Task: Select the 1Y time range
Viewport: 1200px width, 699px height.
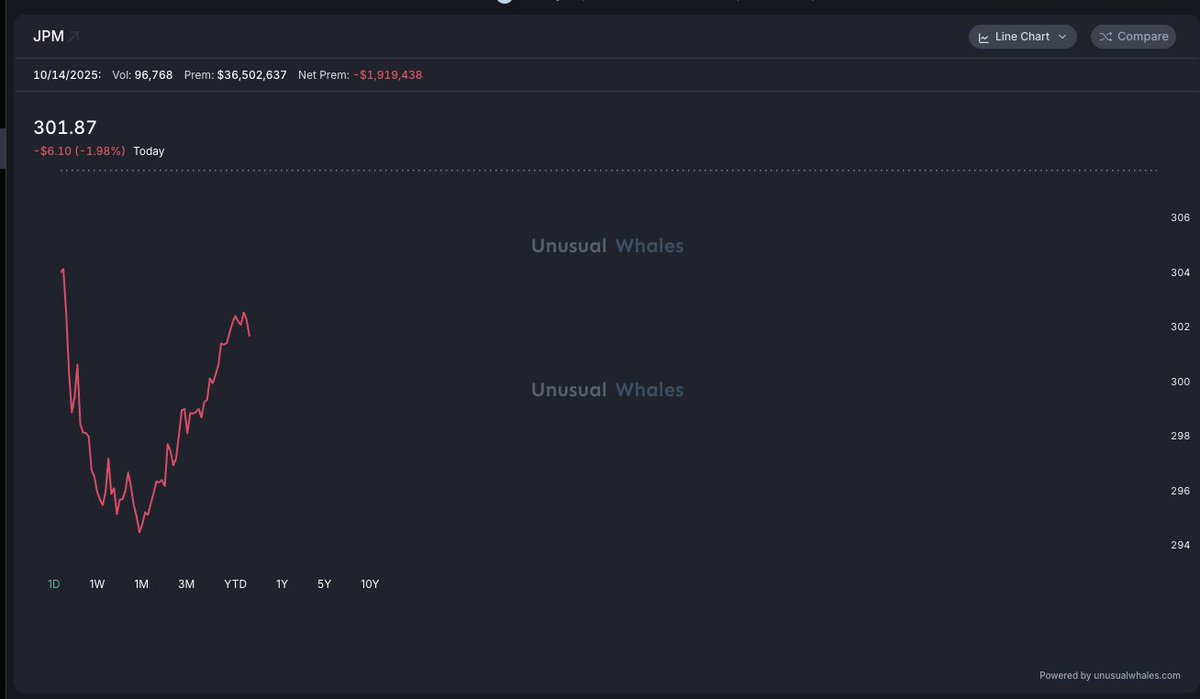Action: point(282,584)
